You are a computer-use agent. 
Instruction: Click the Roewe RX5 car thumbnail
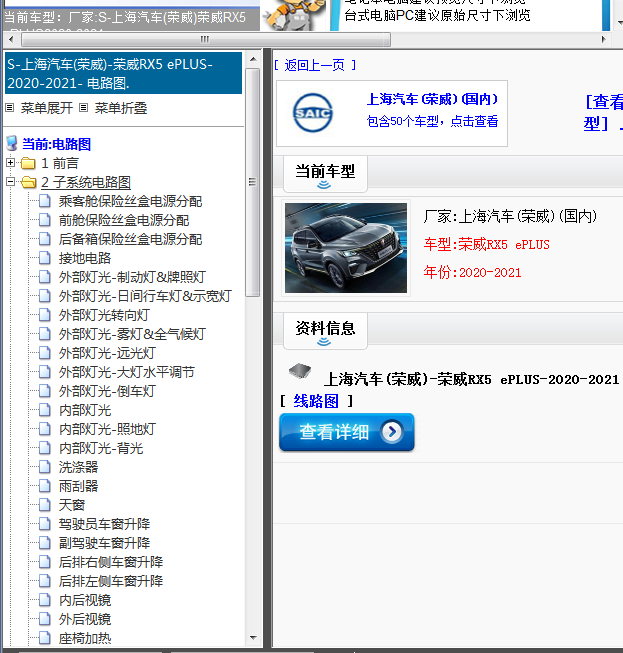pyautogui.click(x=346, y=248)
